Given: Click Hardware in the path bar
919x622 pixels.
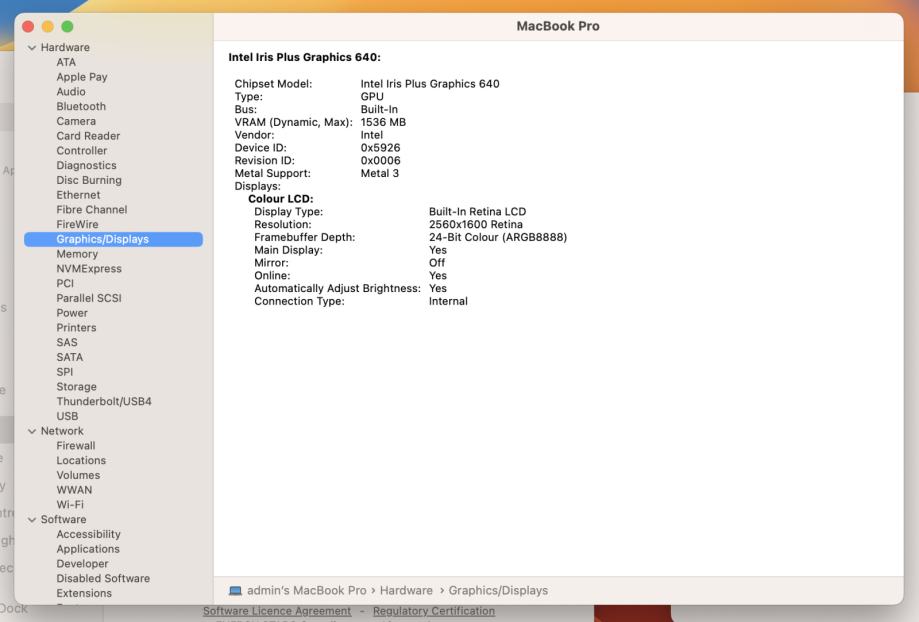Looking at the screenshot, I should coord(406,590).
